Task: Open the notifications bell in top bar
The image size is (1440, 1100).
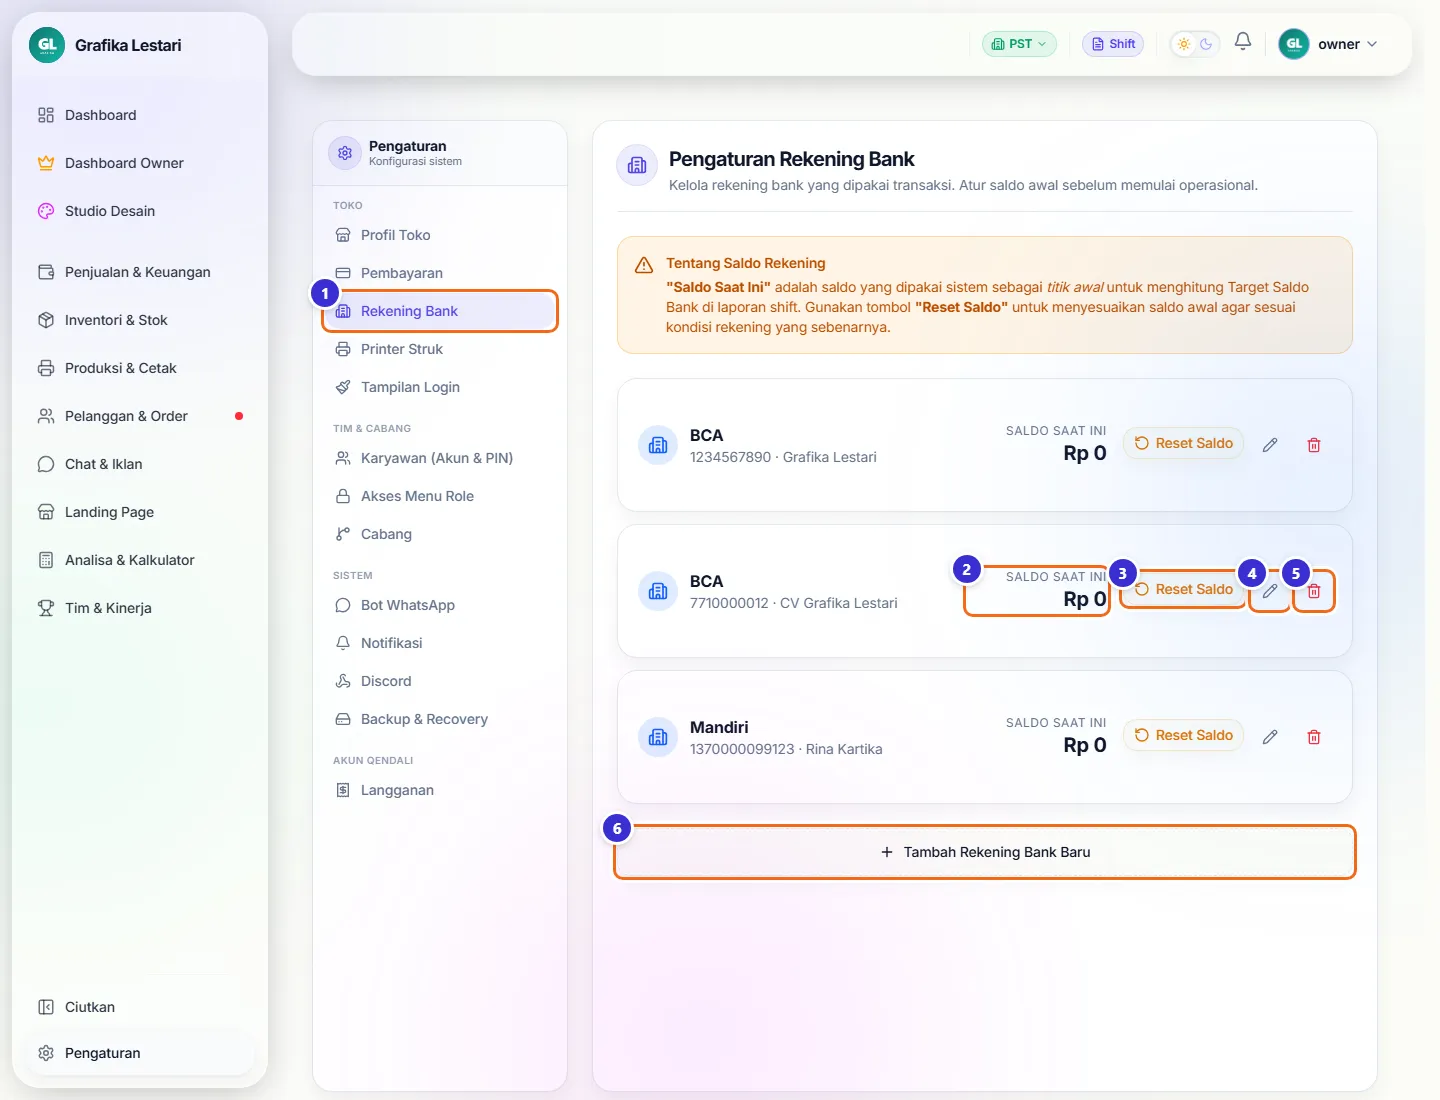Action: click(x=1243, y=42)
